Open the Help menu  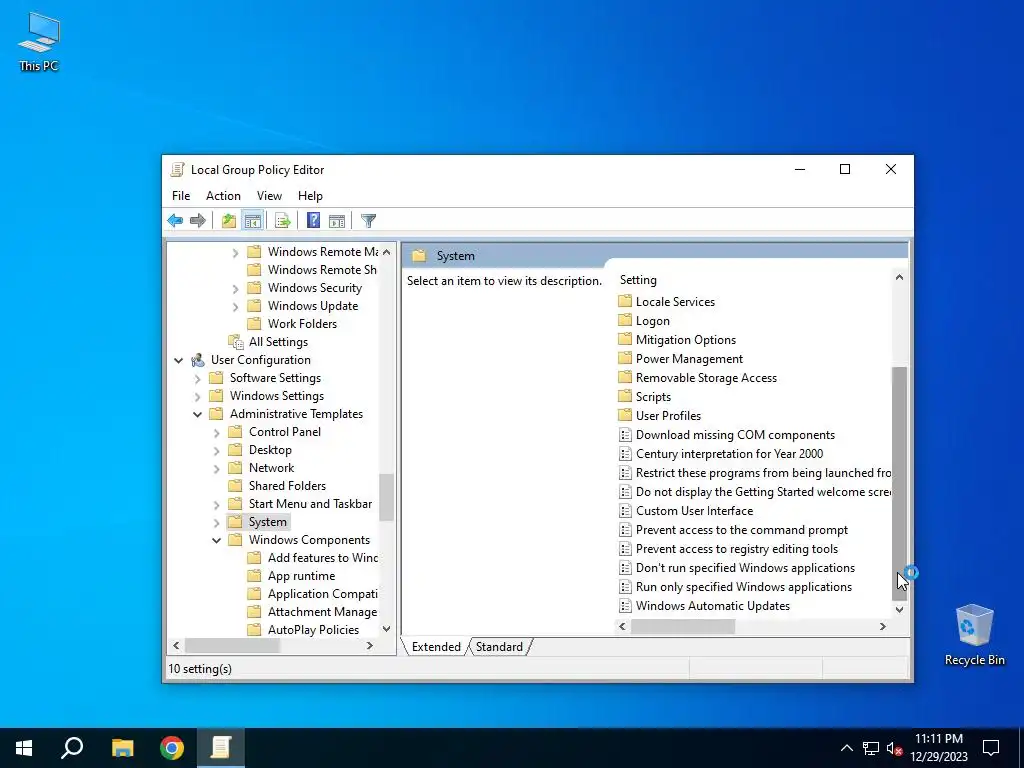[x=310, y=196]
